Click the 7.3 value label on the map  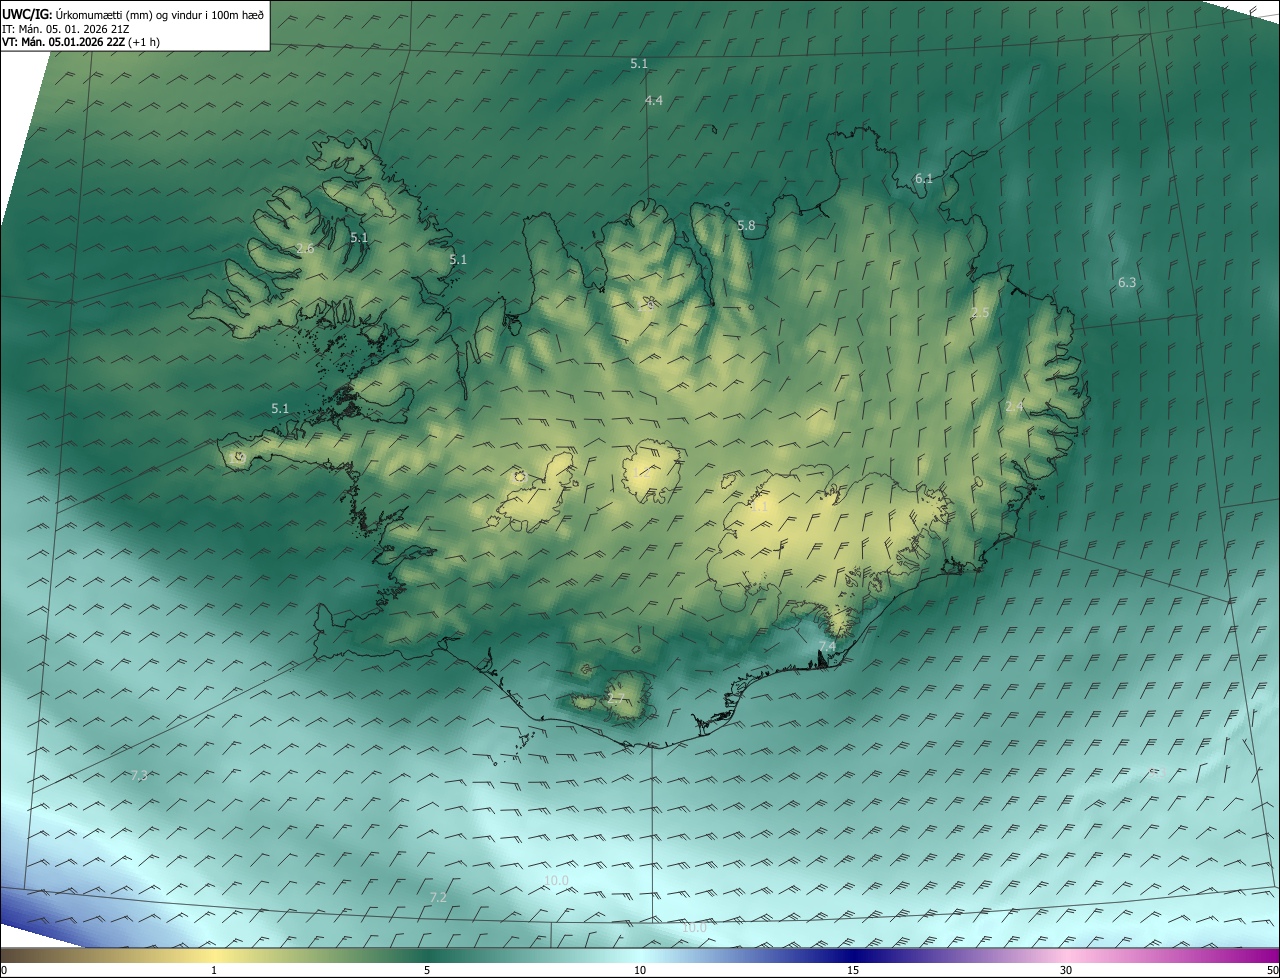(x=139, y=776)
